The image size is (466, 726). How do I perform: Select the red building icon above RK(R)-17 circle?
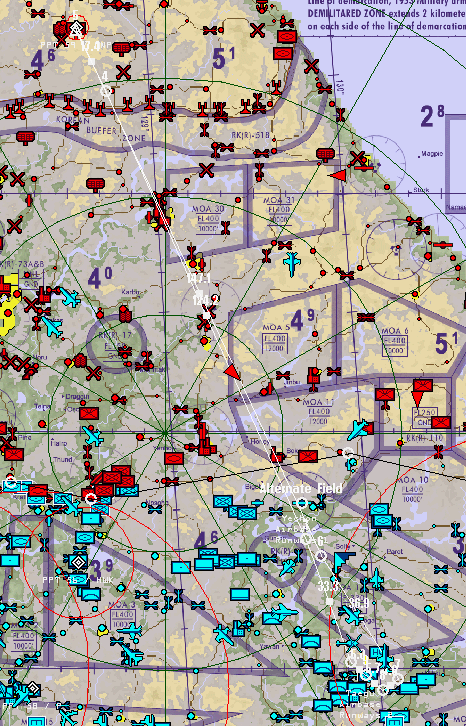coord(125,313)
